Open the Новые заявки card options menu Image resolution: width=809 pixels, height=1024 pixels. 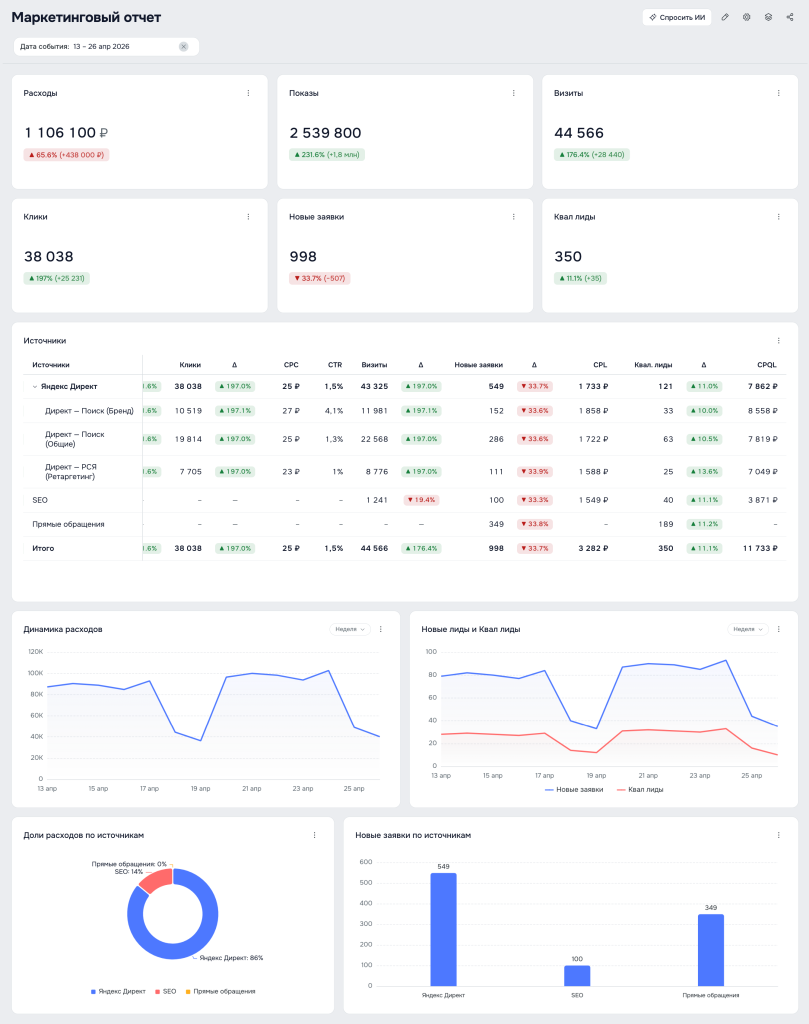[514, 217]
